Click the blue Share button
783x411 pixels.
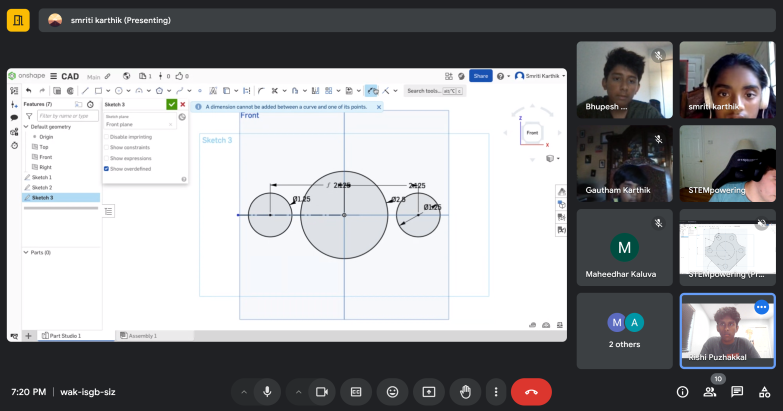tap(480, 76)
